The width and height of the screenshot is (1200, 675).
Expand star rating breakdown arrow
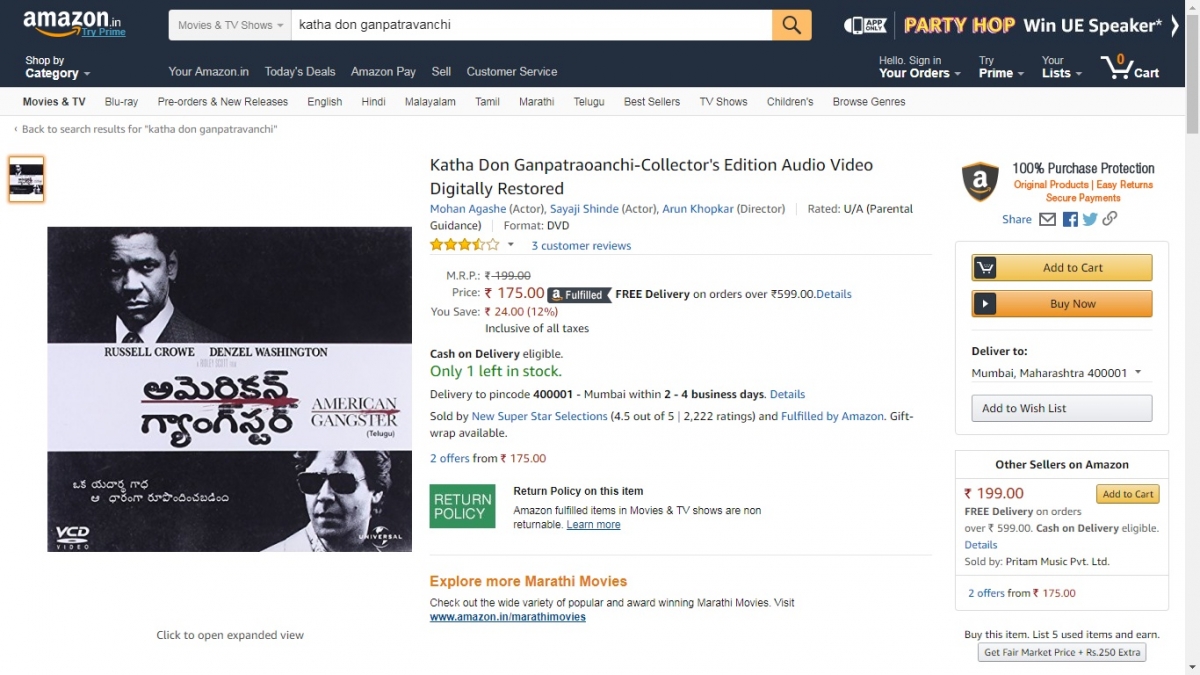[x=511, y=245]
